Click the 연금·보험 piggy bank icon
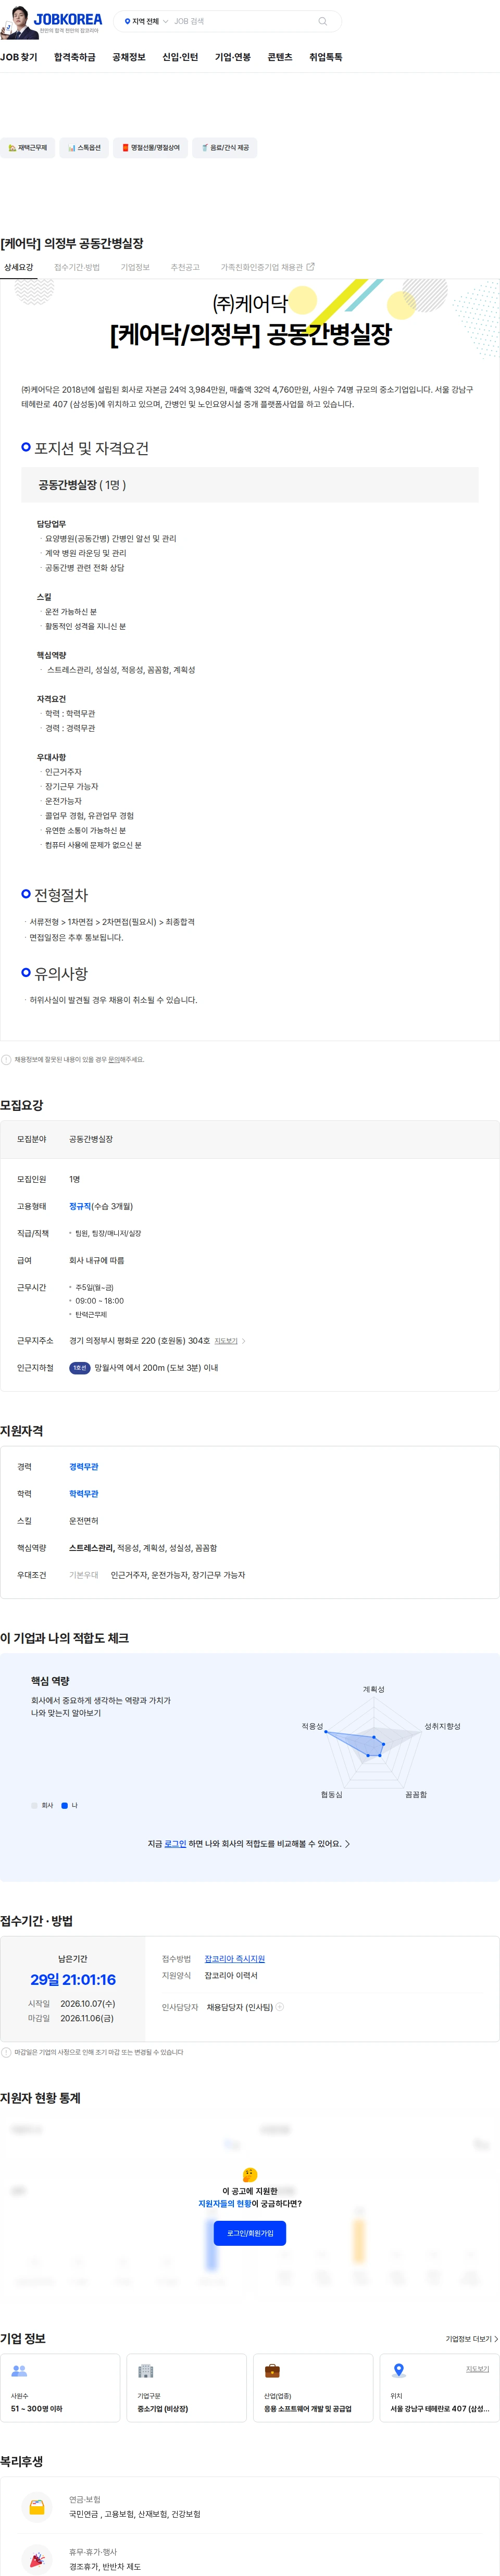This screenshot has width=500, height=2576. pos(37,2506)
